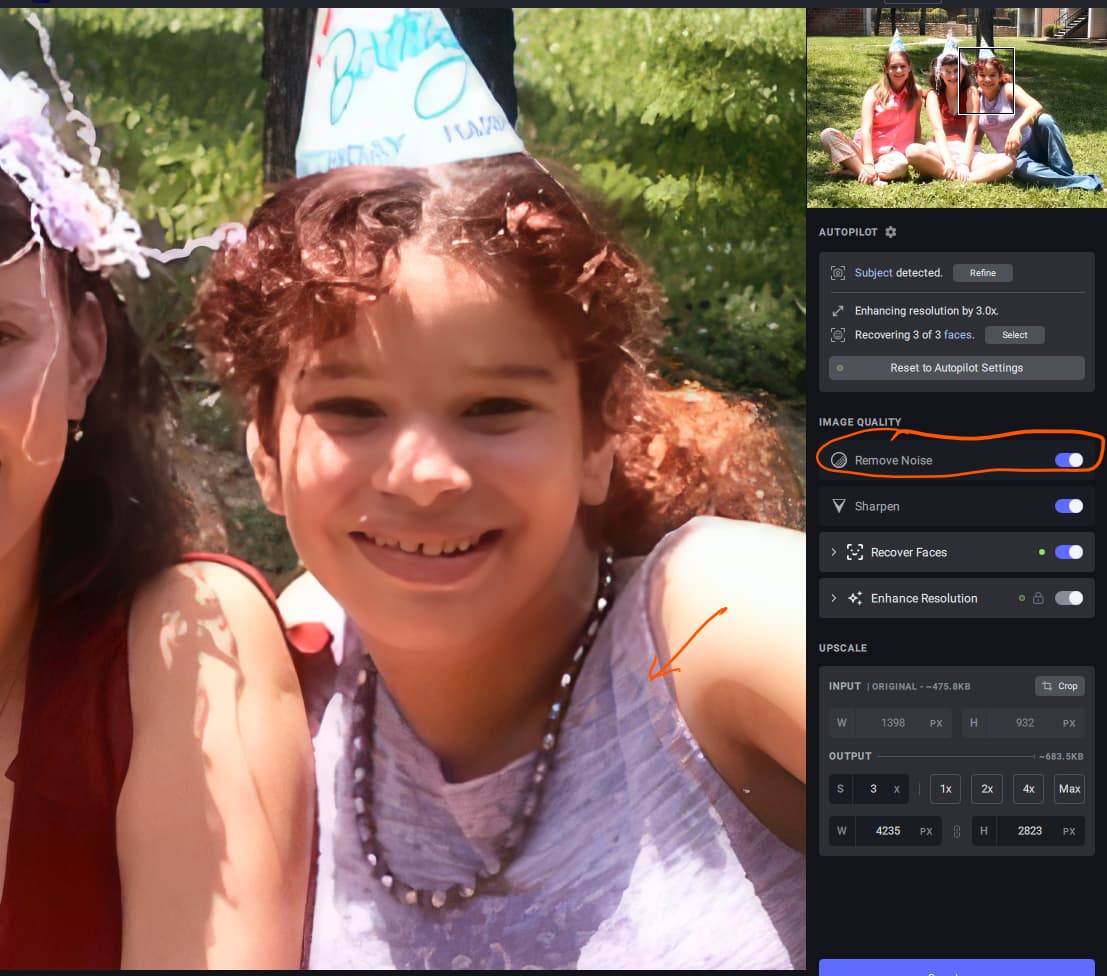
Task: Toggle the Enhance Resolution switch
Action: tap(1068, 598)
